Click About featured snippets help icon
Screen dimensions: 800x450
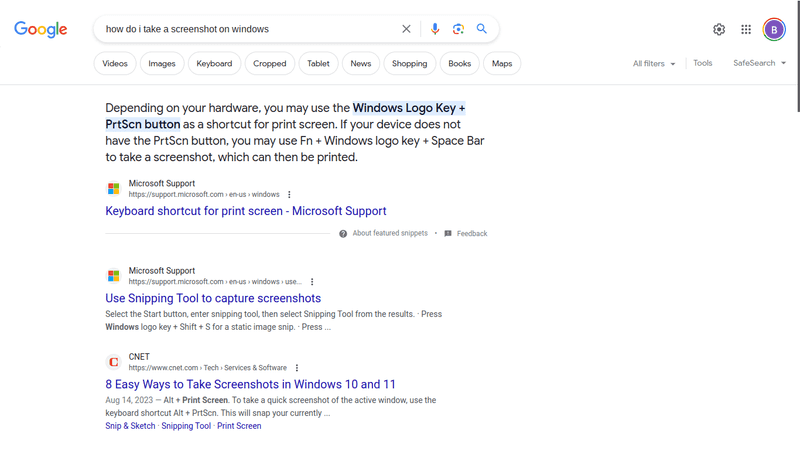click(343, 234)
